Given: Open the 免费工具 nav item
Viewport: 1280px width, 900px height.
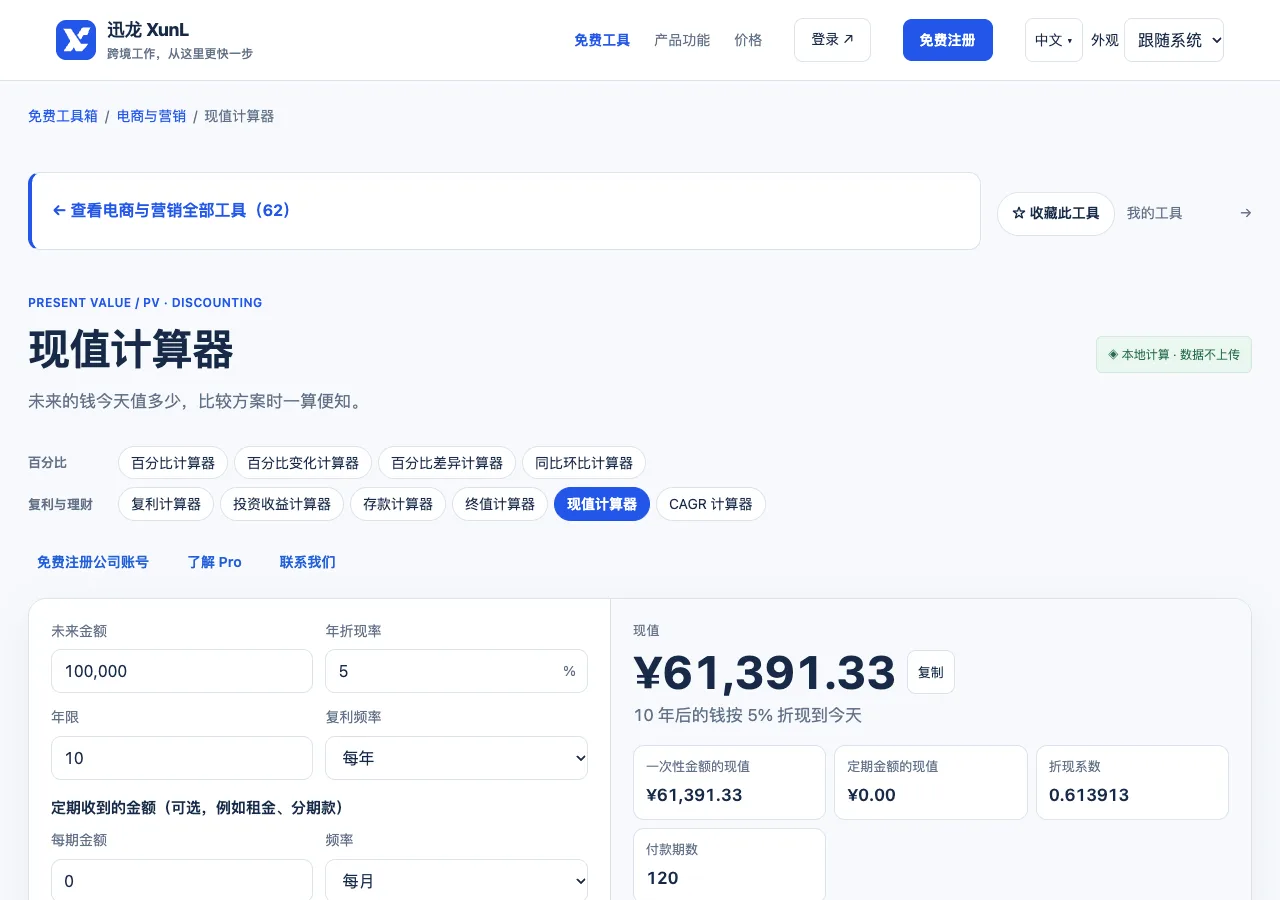Looking at the screenshot, I should 602,40.
